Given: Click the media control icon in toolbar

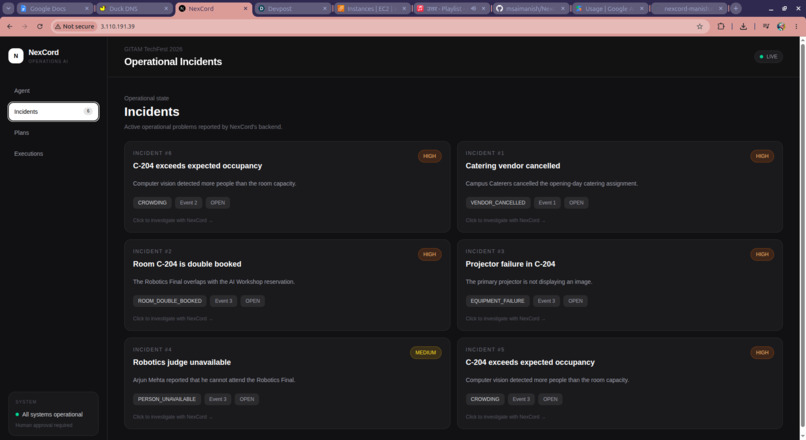Looking at the screenshot, I should [765, 26].
